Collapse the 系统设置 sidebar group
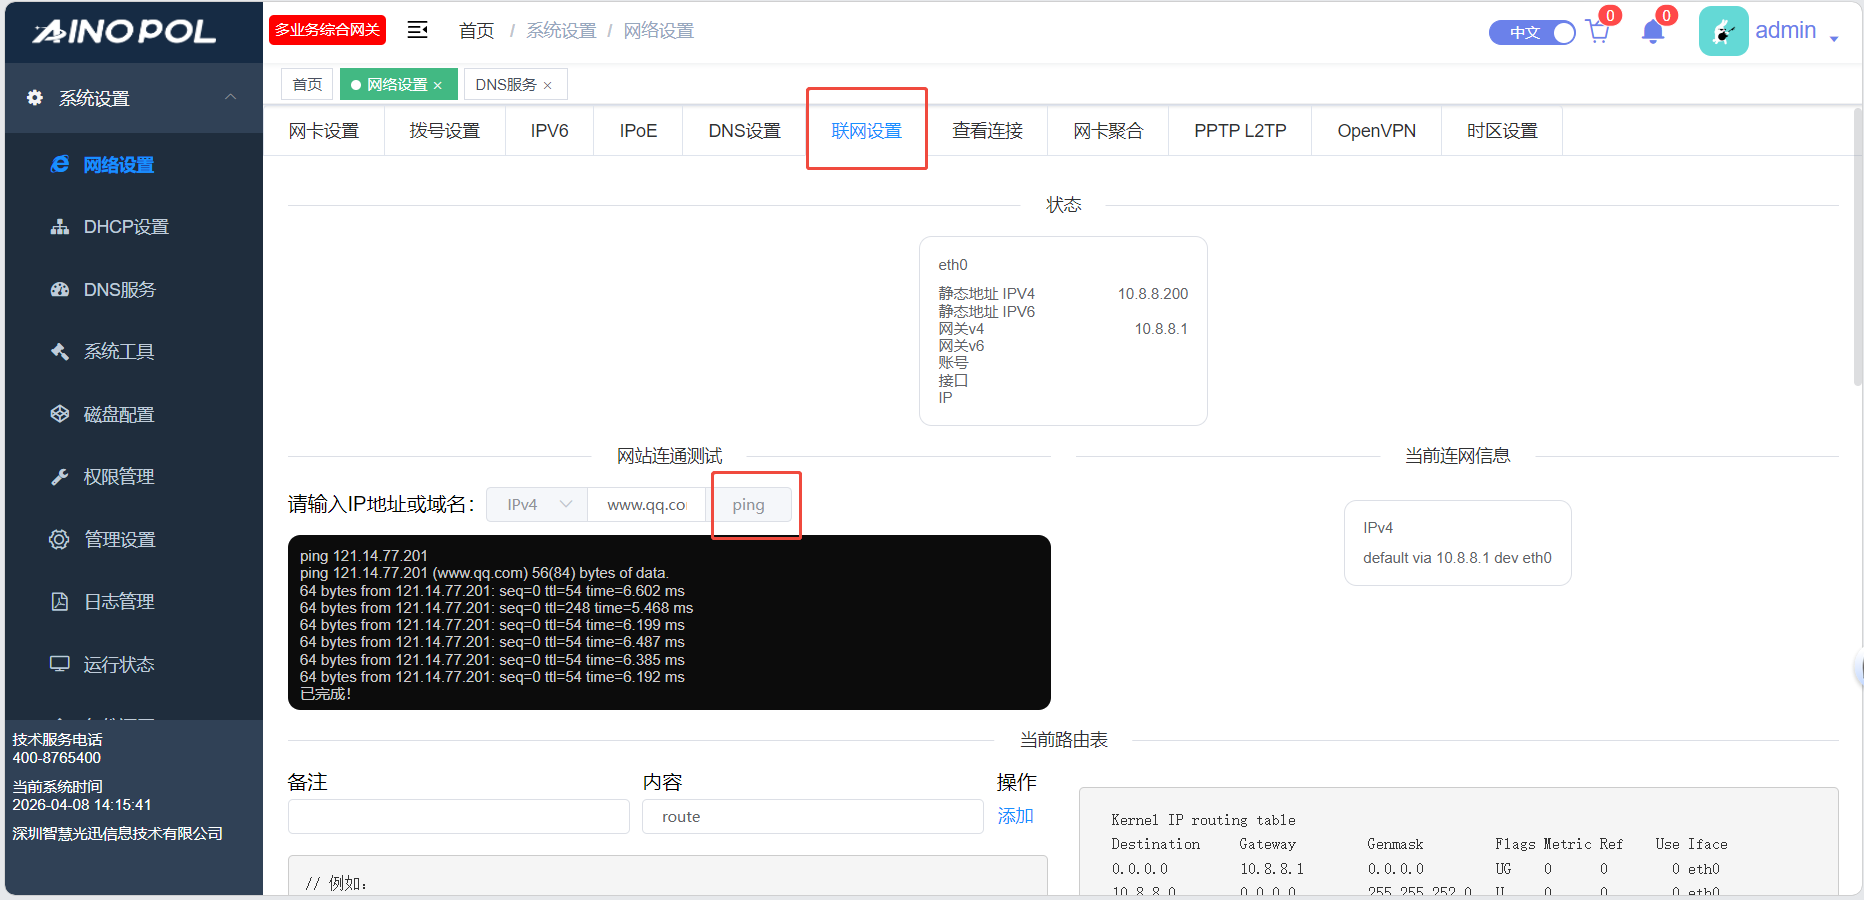The height and width of the screenshot is (900, 1864). (x=230, y=97)
